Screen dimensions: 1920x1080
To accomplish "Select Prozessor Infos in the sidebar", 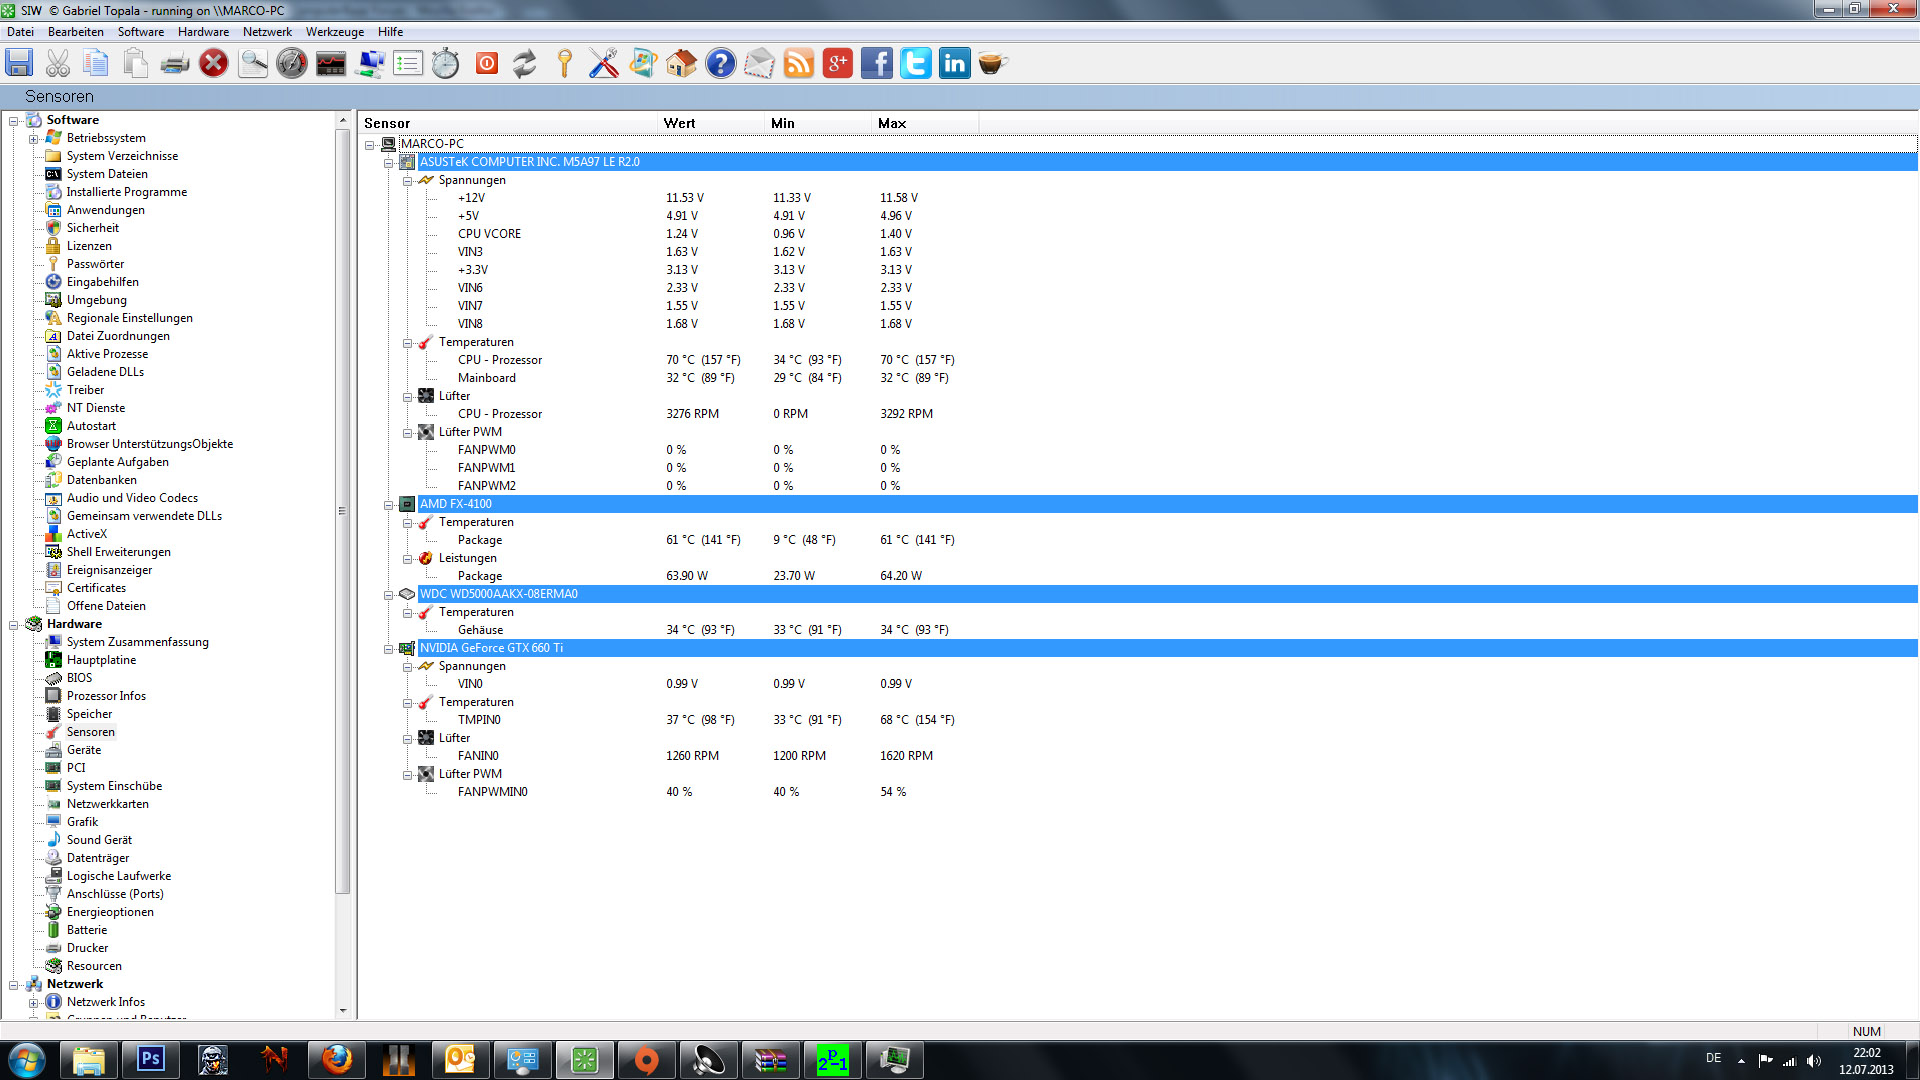I will coord(106,696).
